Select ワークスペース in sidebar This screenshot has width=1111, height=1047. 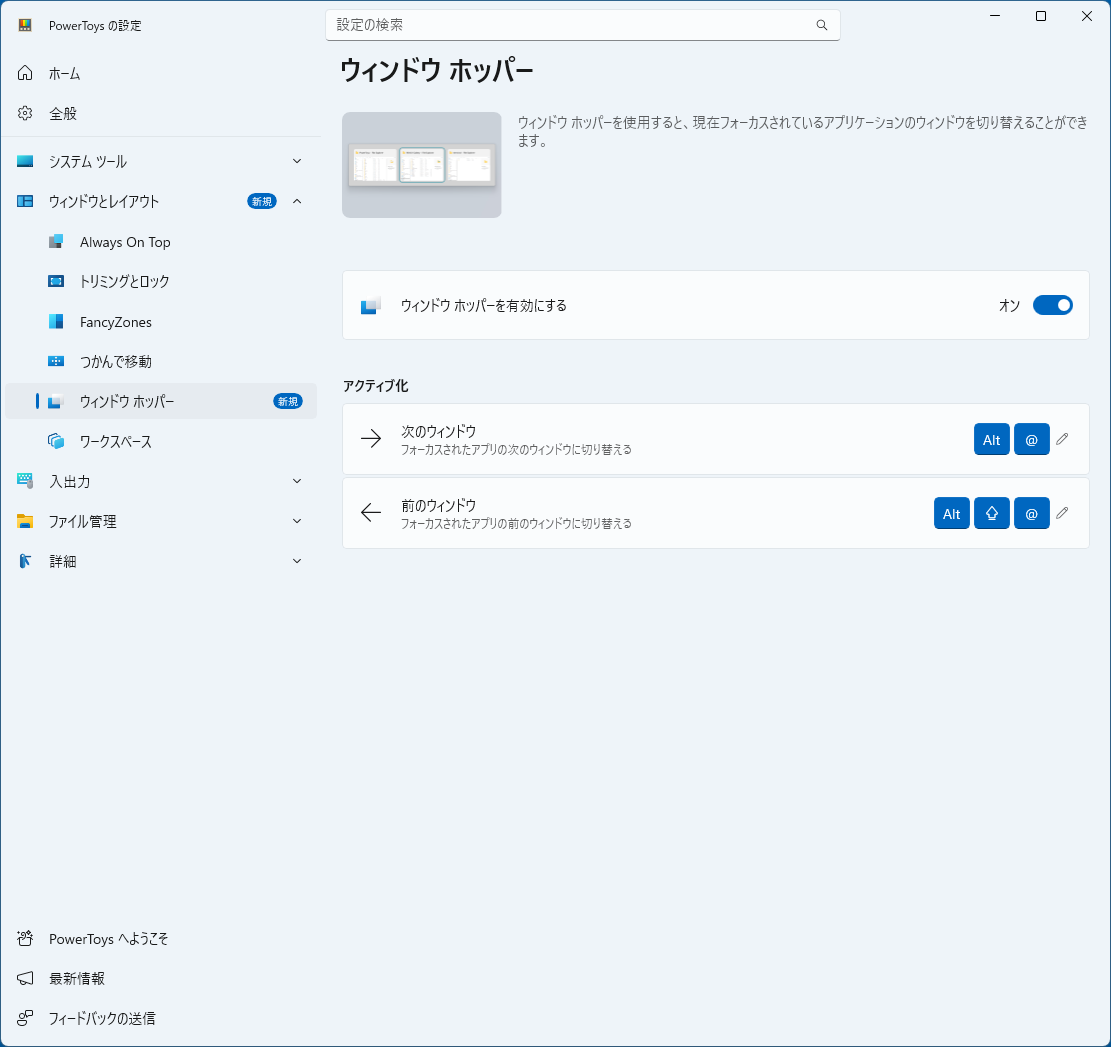[161, 441]
